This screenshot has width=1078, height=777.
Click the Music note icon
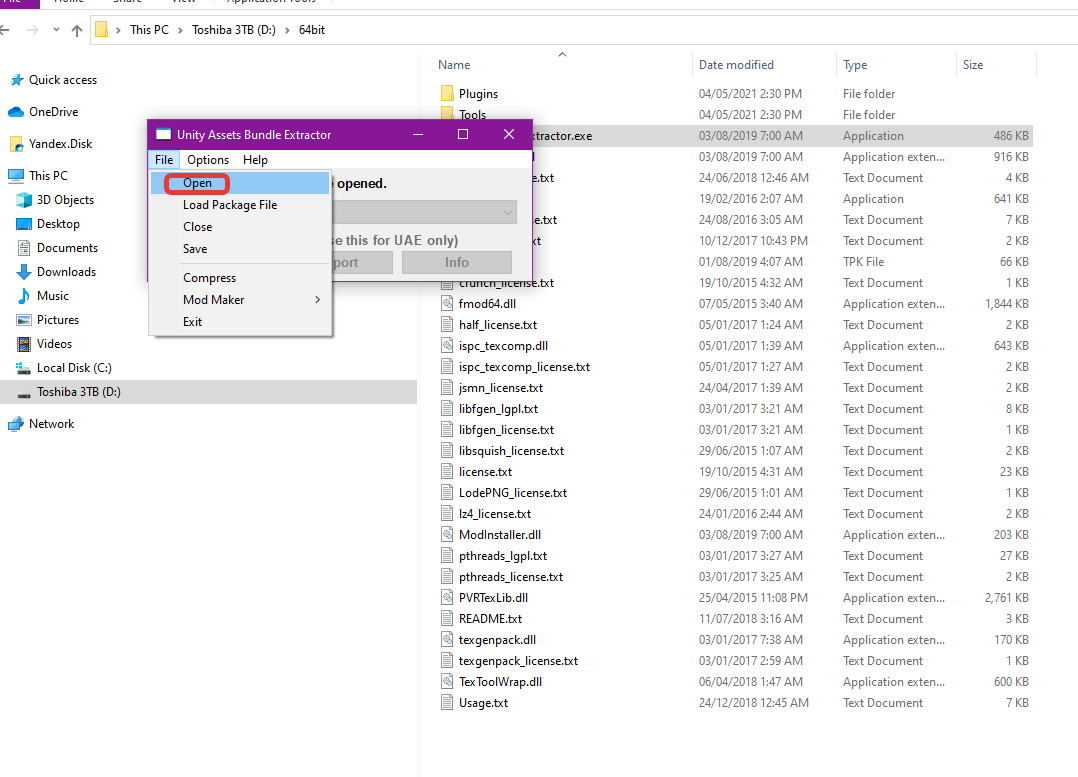24,296
